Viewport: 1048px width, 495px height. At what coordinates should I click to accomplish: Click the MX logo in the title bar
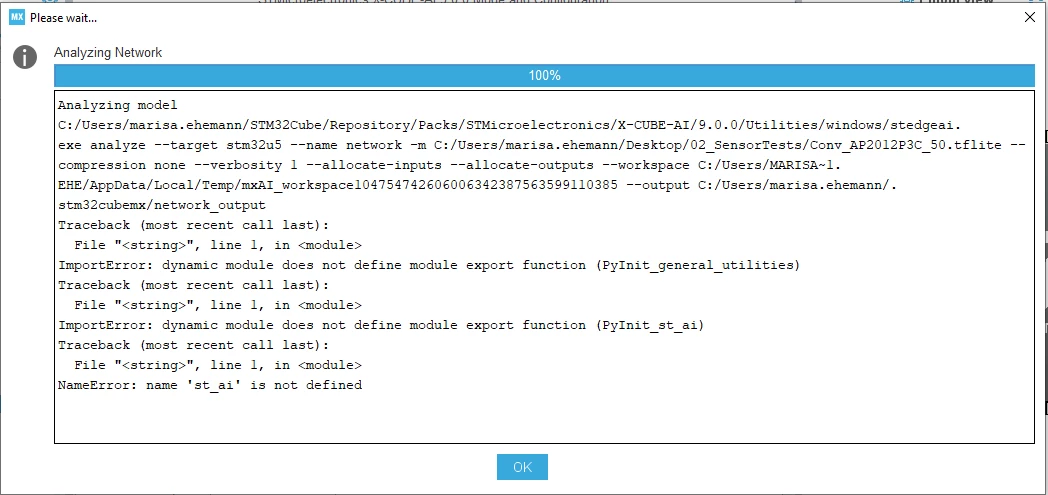tap(17, 18)
